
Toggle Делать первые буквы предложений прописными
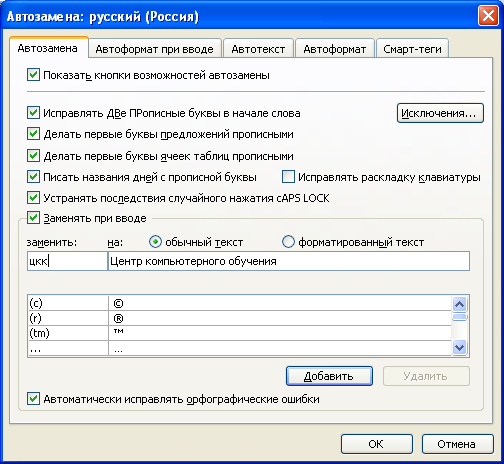point(33,134)
